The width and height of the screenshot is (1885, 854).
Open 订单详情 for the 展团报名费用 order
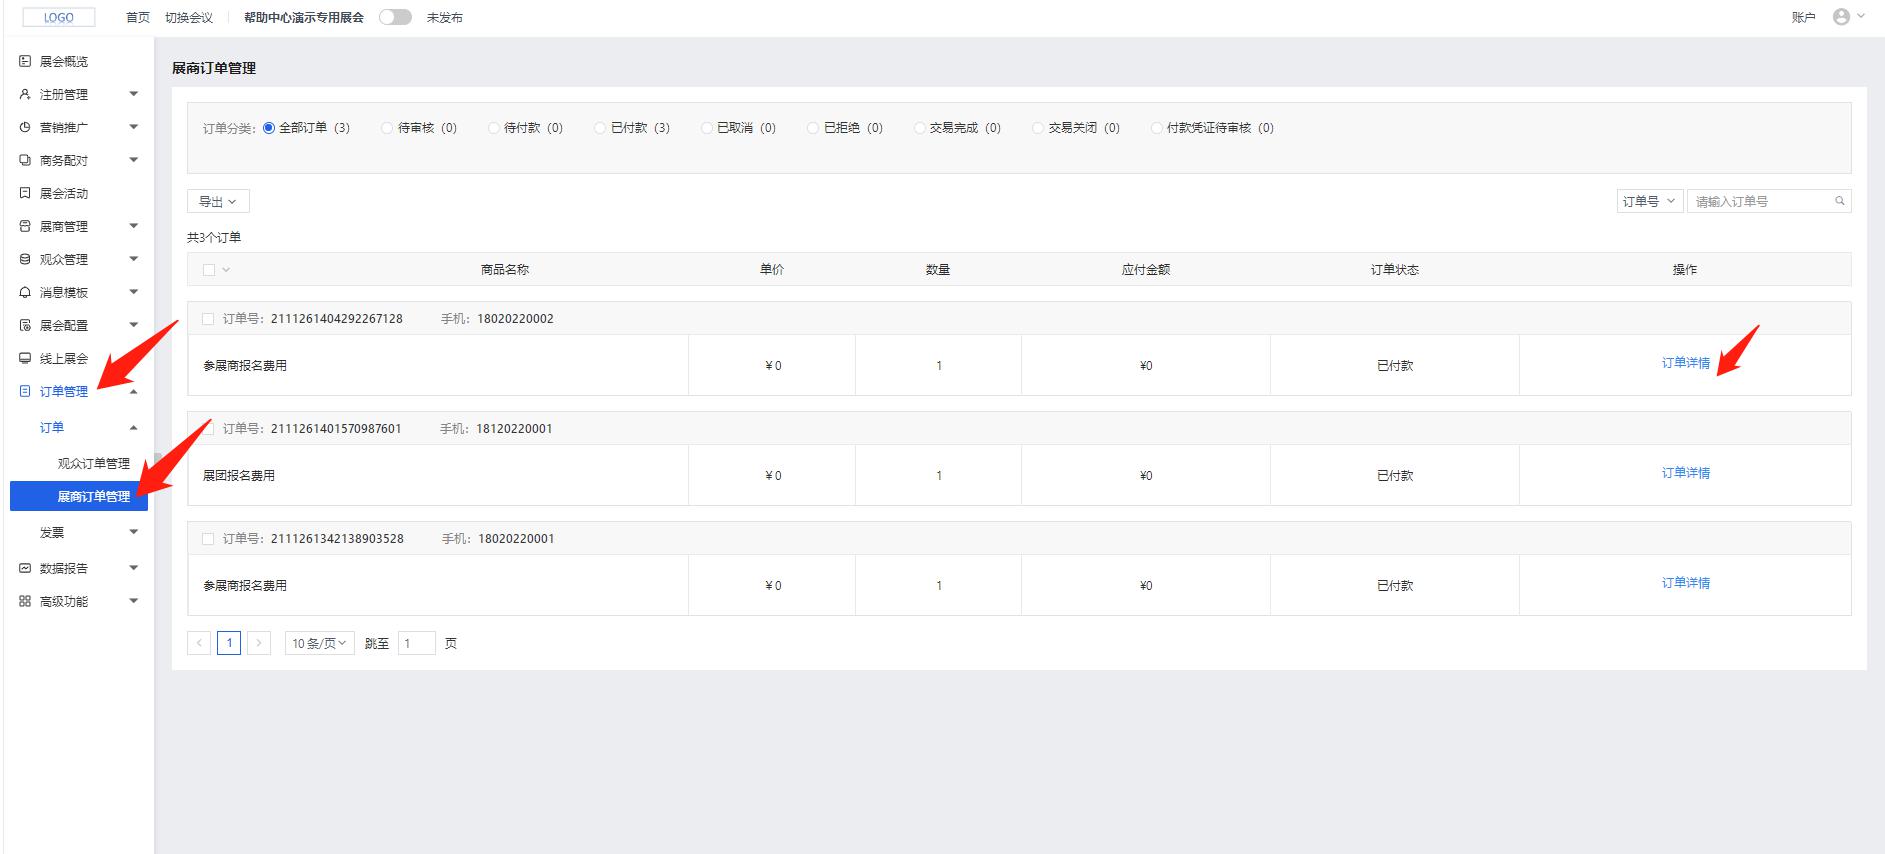pos(1685,473)
